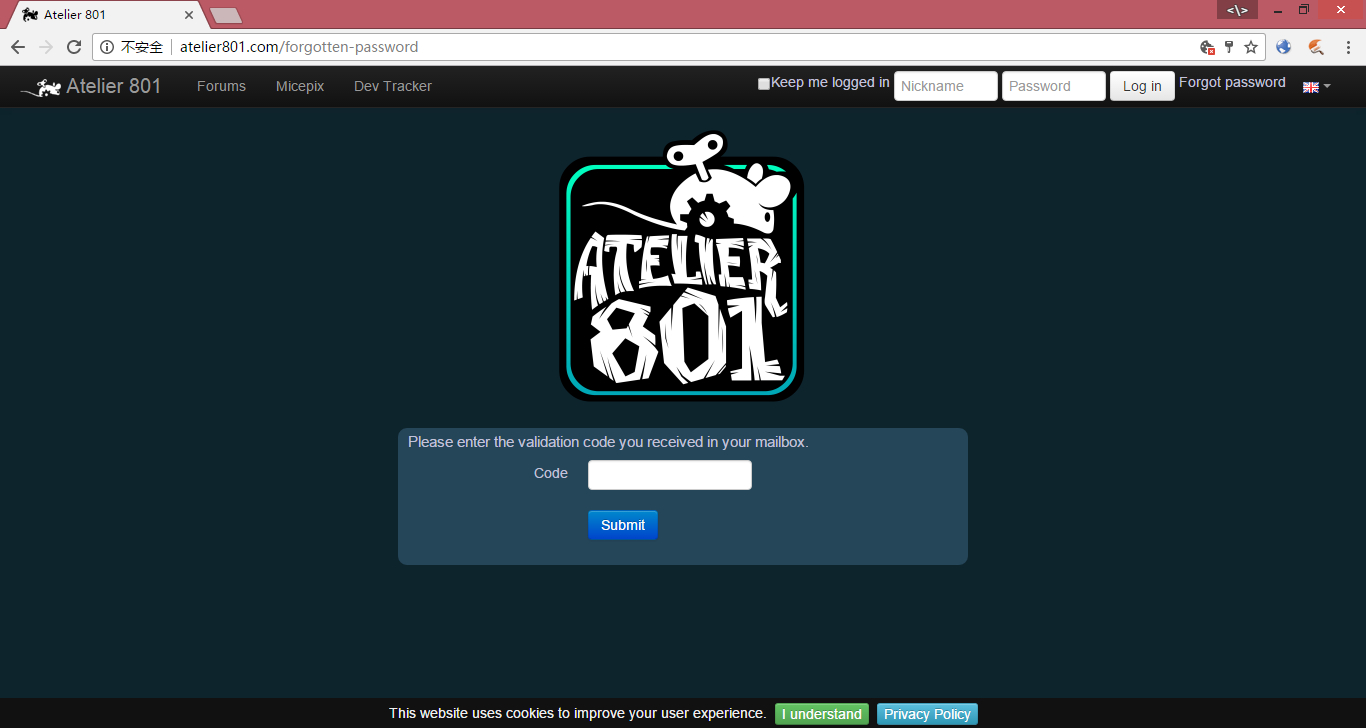Open the Forums section
This screenshot has height=728, width=1366.
[221, 86]
